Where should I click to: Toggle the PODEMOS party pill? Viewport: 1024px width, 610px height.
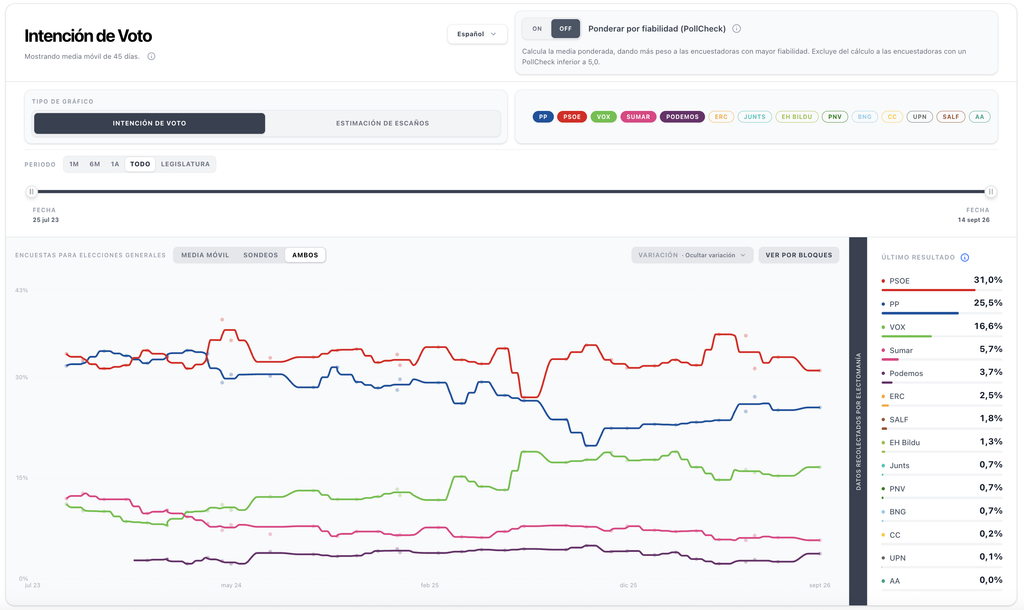tap(682, 117)
